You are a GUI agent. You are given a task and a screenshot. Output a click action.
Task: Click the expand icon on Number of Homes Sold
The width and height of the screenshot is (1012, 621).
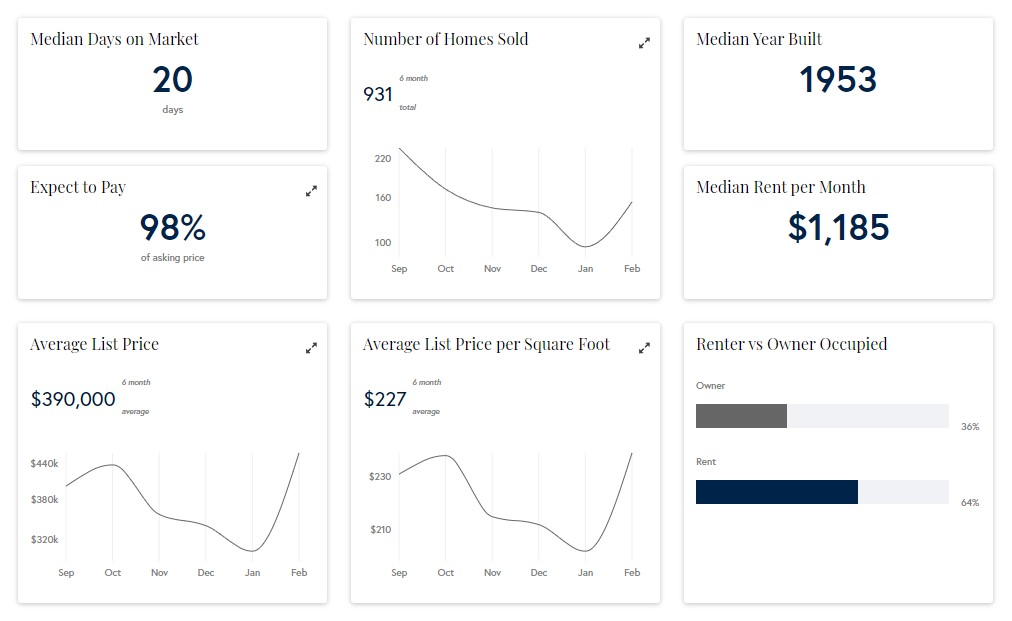pos(644,43)
